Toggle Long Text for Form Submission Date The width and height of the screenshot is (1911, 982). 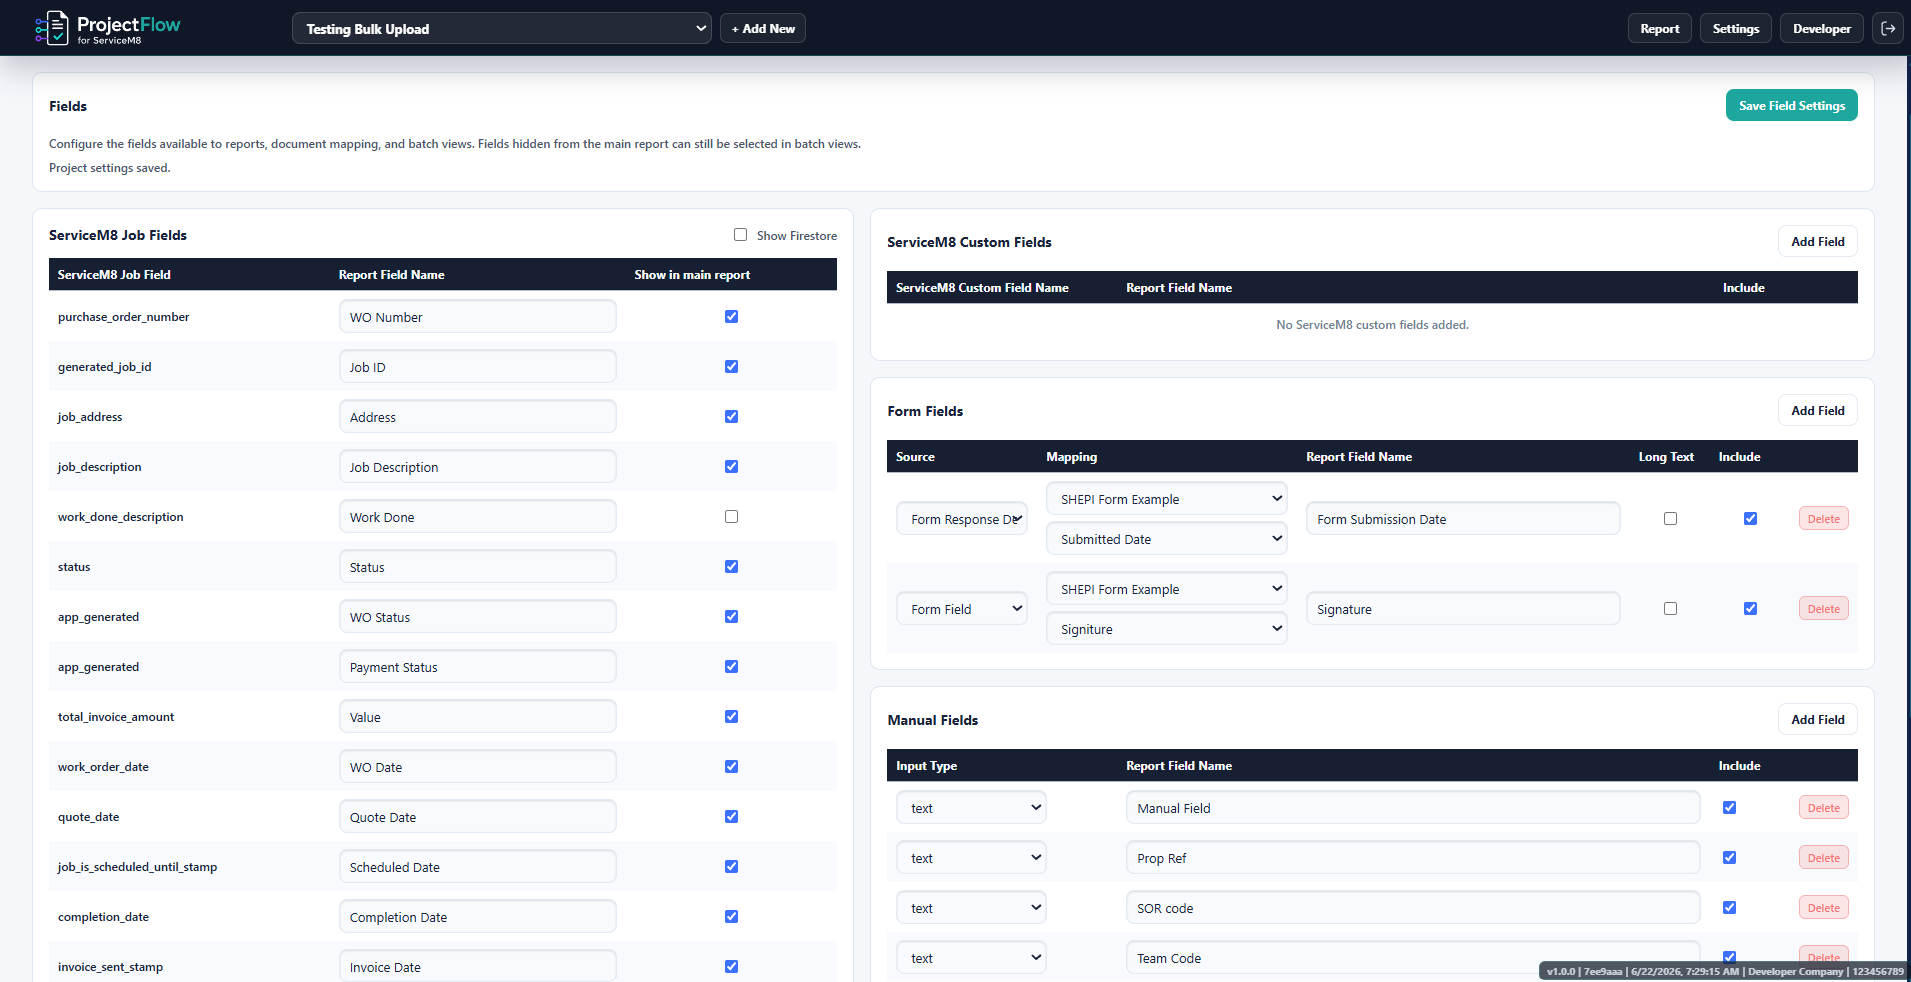(x=1670, y=519)
